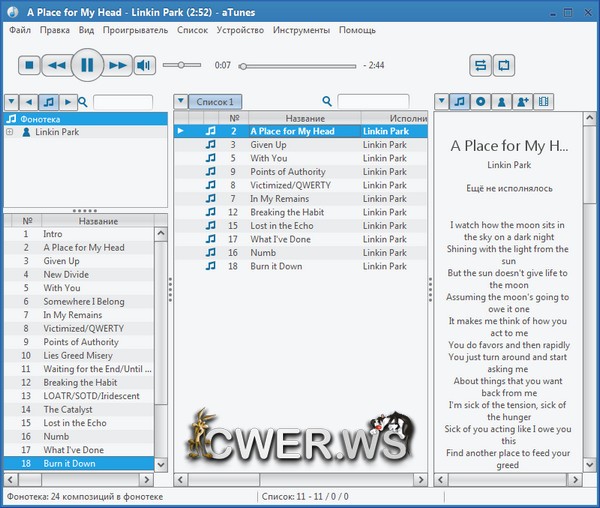Show artist info in the context panel
The width and height of the screenshot is (600, 508).
(x=502, y=101)
